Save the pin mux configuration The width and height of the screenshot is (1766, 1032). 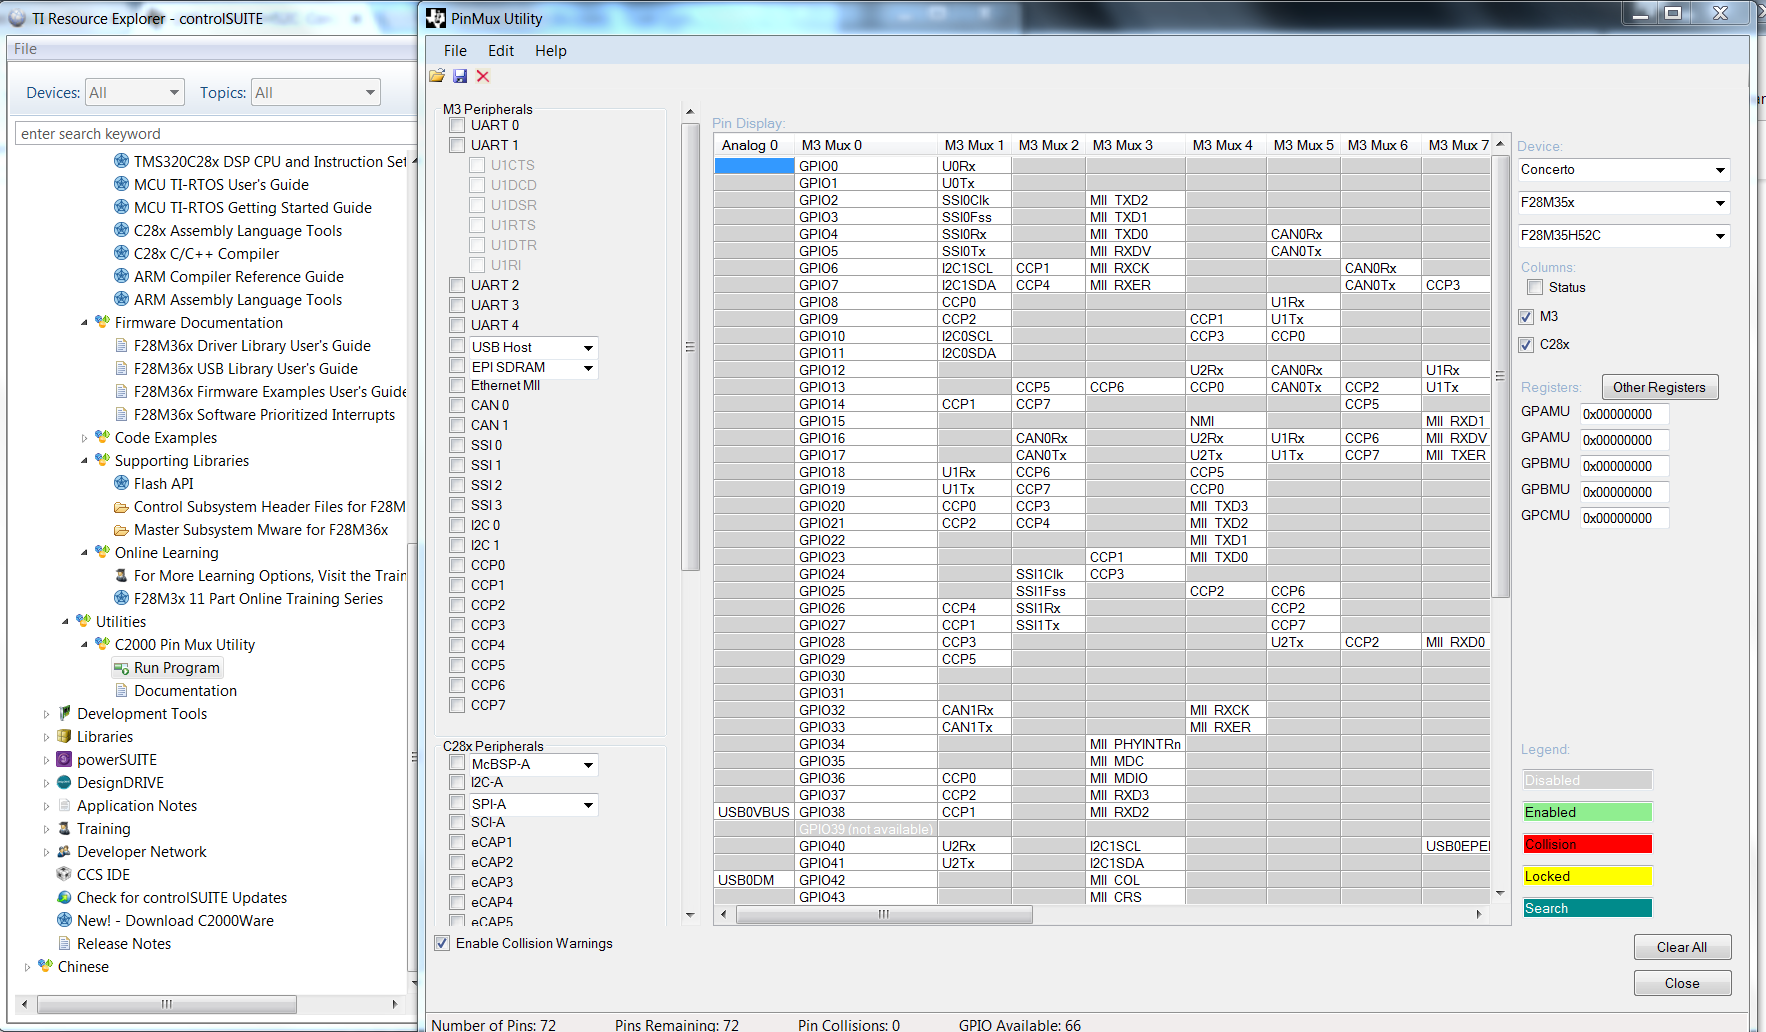[460, 76]
